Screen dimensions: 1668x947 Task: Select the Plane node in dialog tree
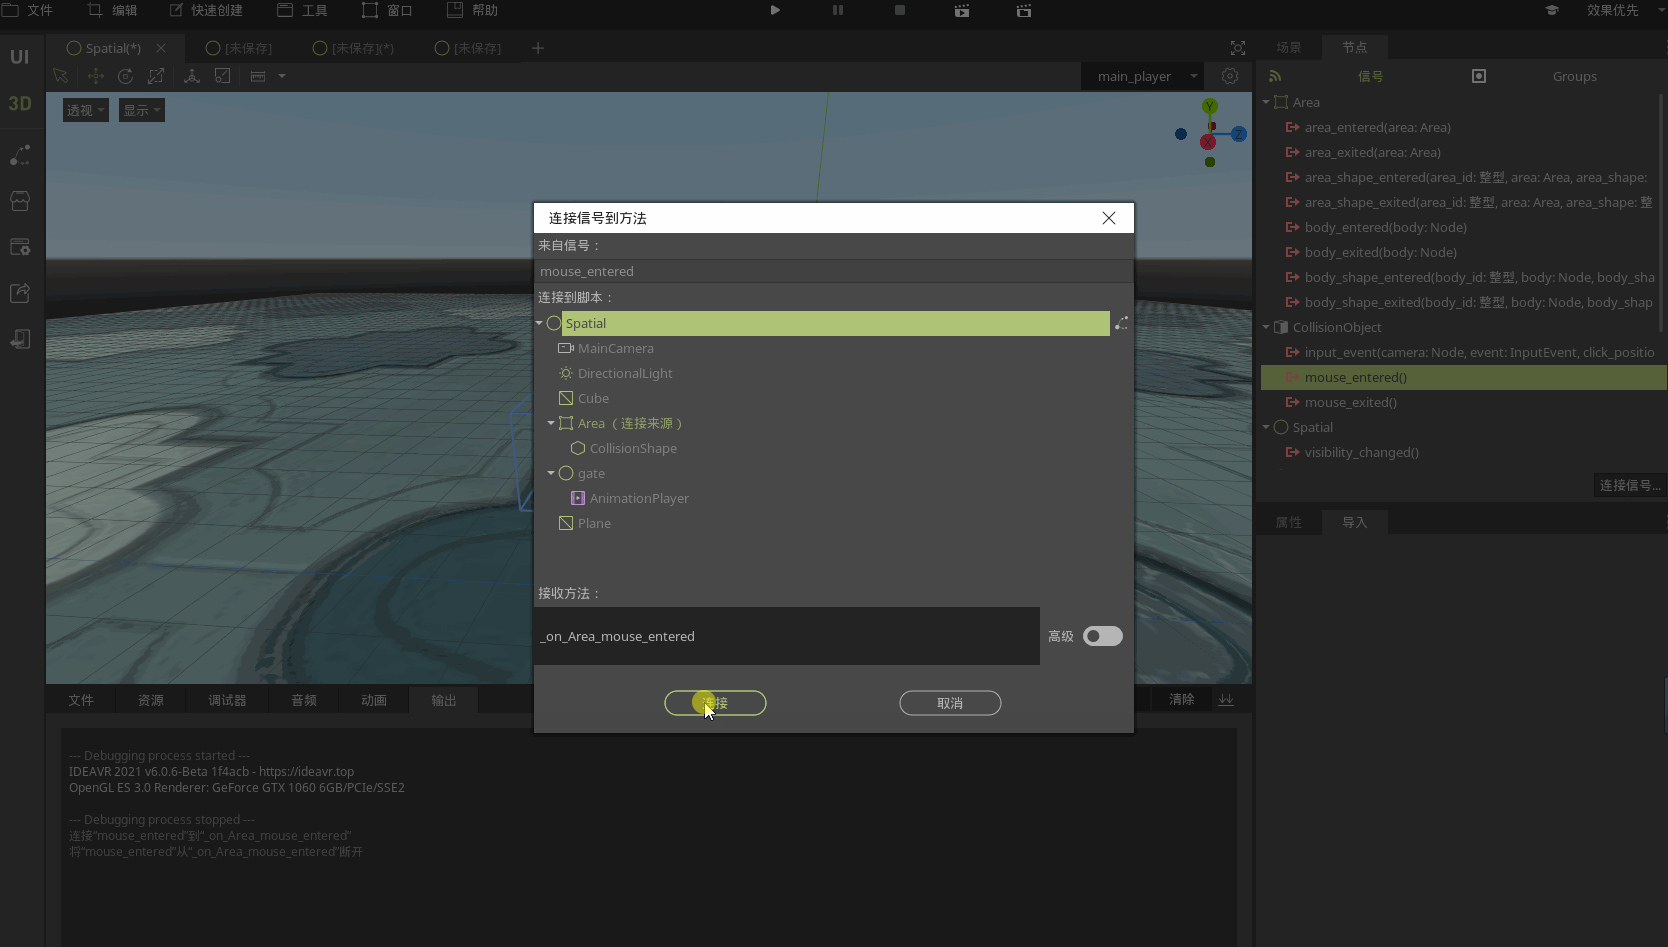[594, 523]
